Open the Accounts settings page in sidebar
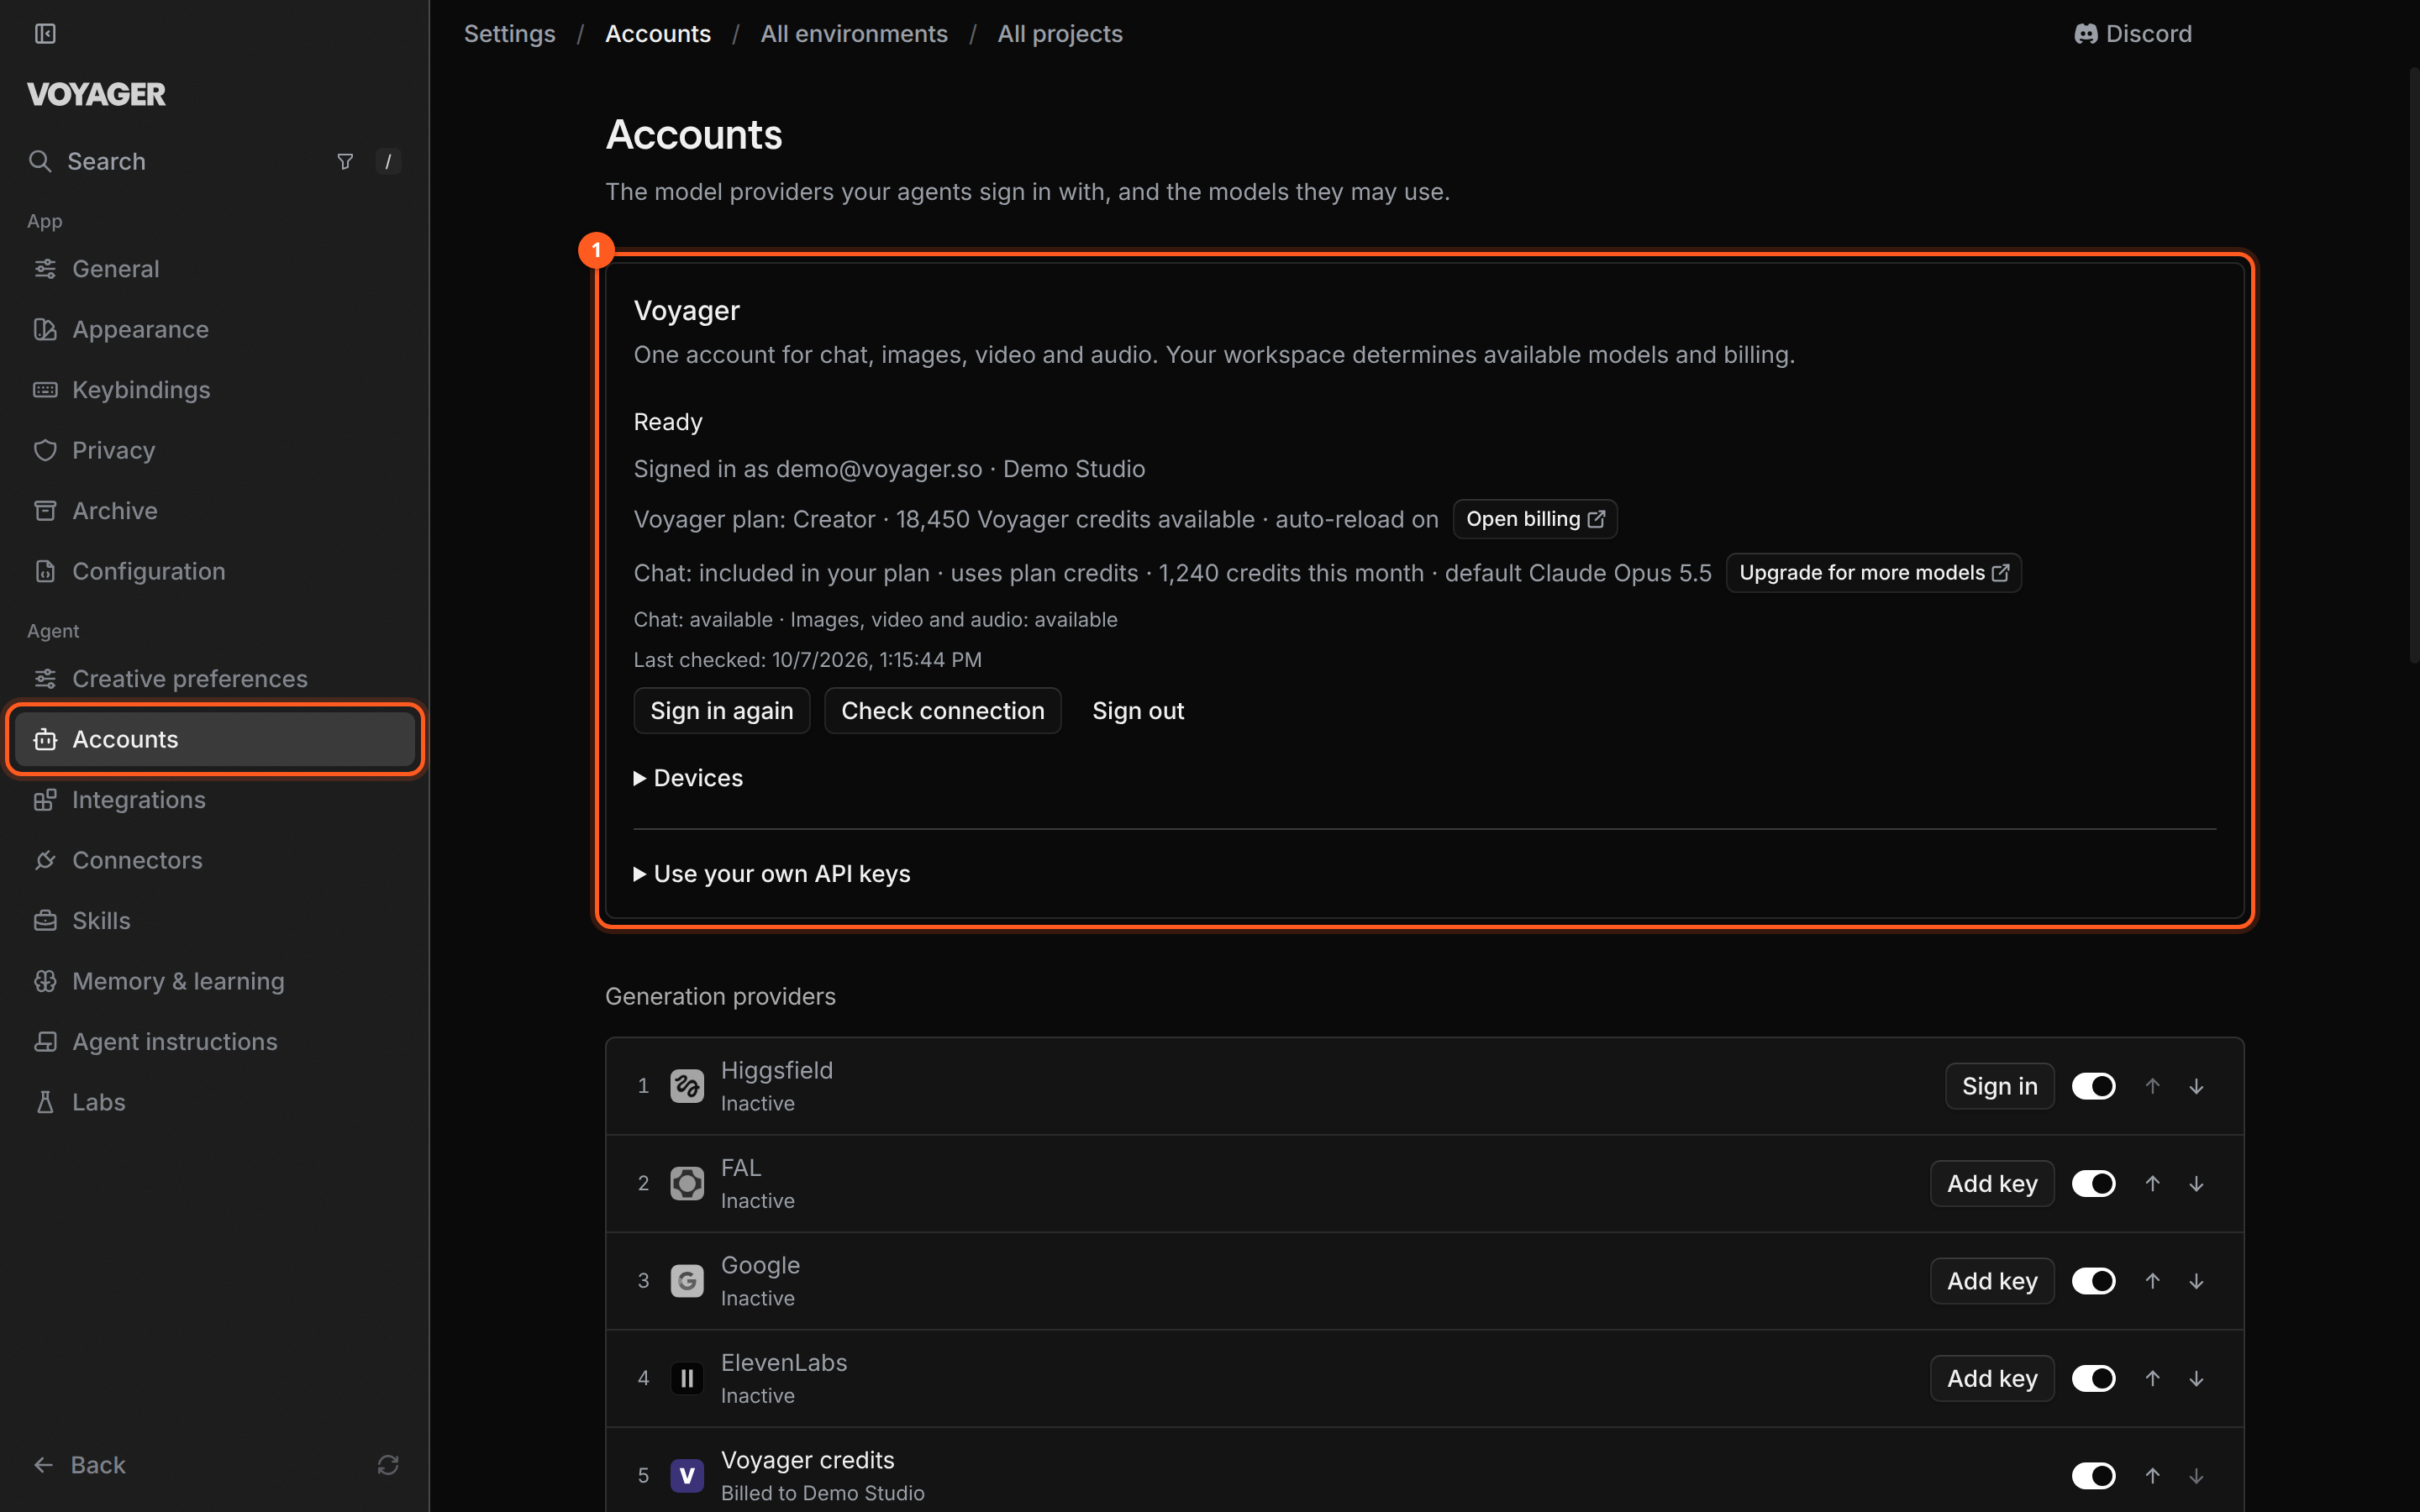Screen dimensions: 2420x1512 click(215, 739)
